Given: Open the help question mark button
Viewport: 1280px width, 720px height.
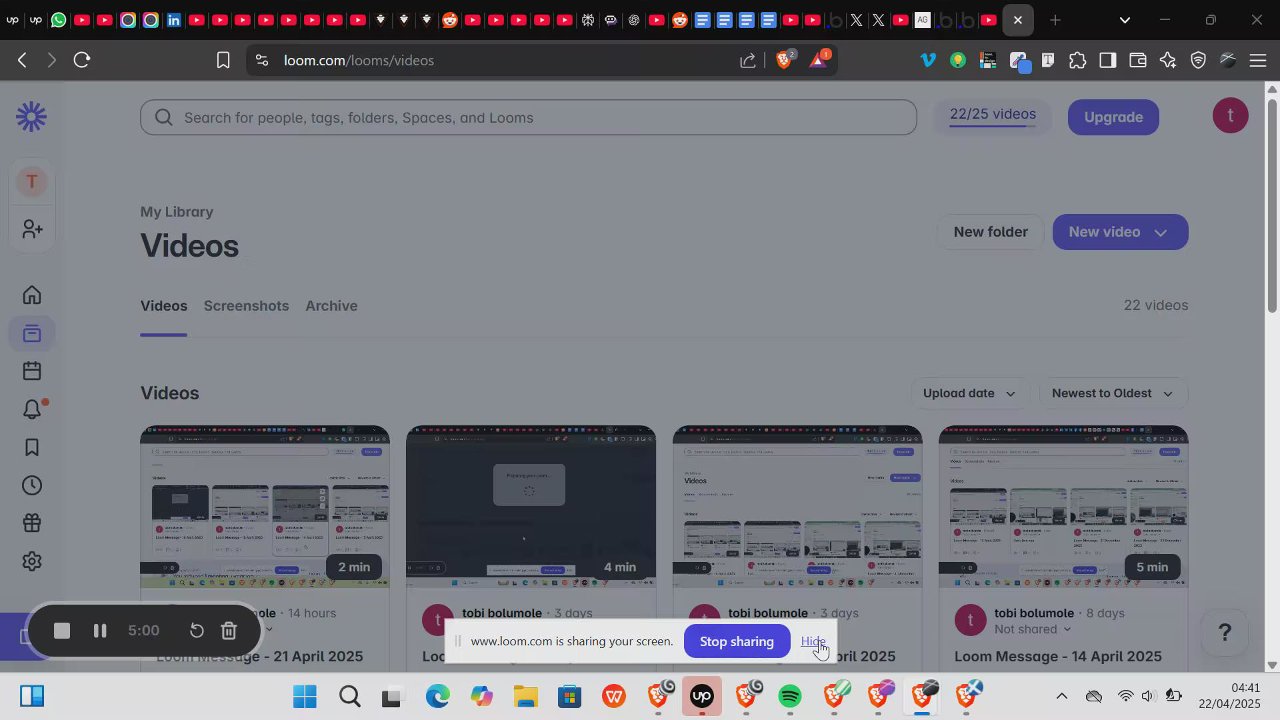Looking at the screenshot, I should [x=1225, y=632].
